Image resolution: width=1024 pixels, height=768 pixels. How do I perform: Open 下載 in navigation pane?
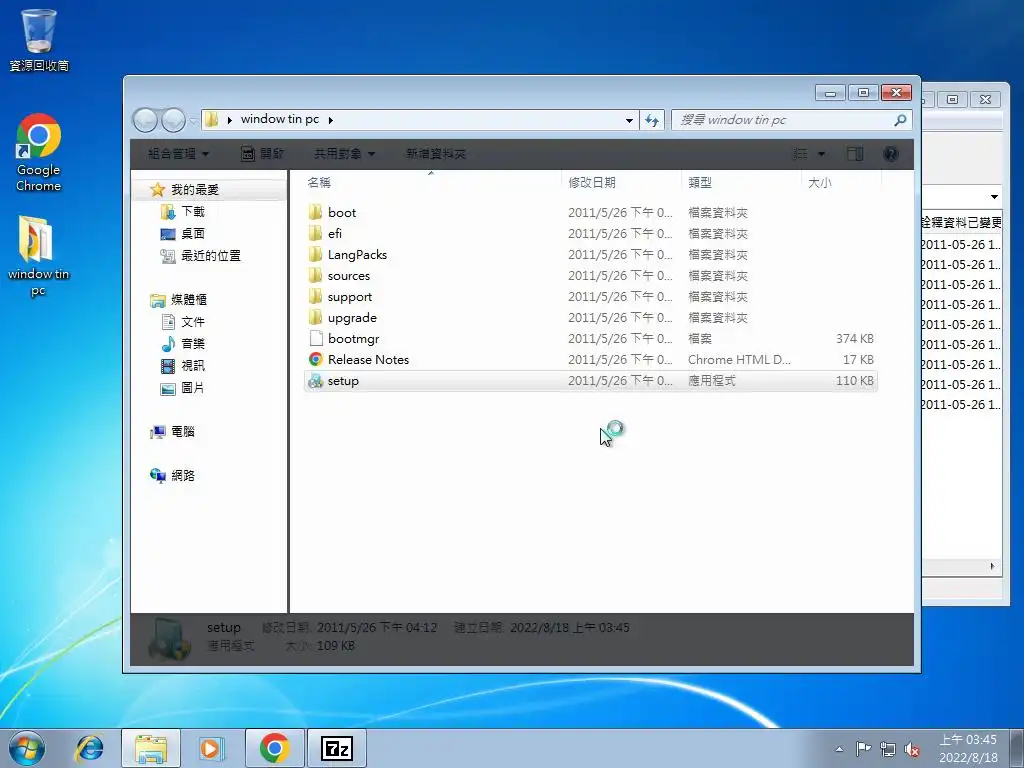coord(193,212)
